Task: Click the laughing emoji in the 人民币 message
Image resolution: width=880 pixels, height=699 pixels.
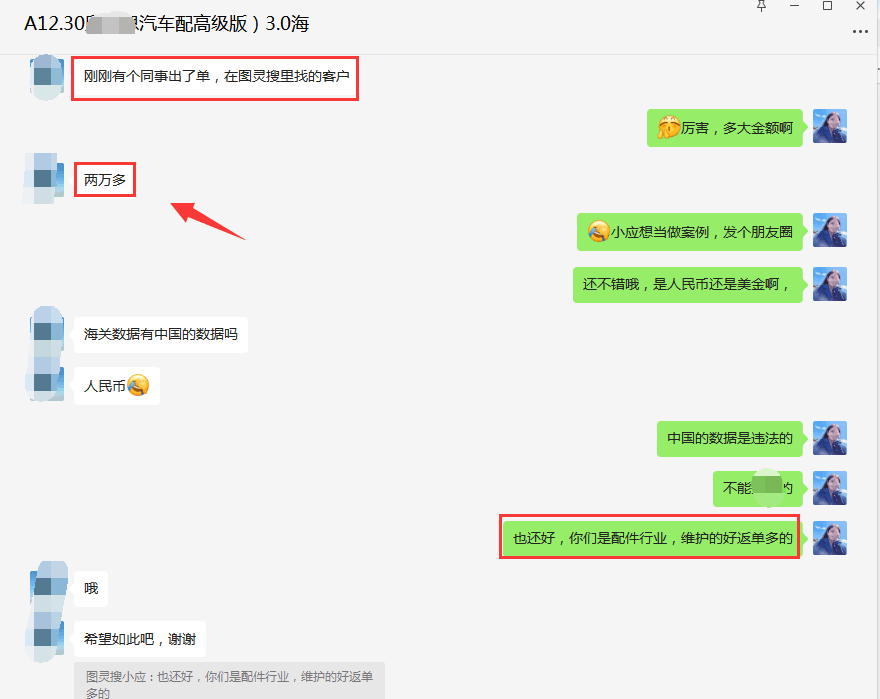Action: (138, 385)
